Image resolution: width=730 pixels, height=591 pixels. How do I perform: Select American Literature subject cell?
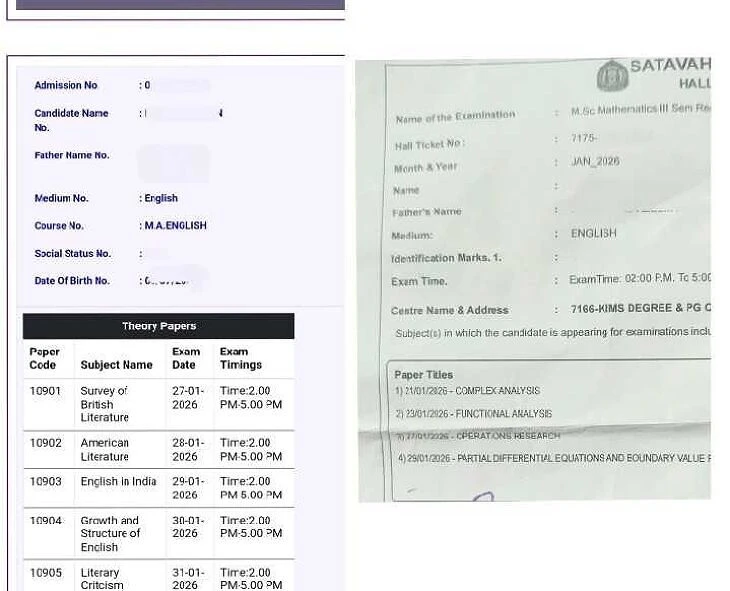click(105, 449)
